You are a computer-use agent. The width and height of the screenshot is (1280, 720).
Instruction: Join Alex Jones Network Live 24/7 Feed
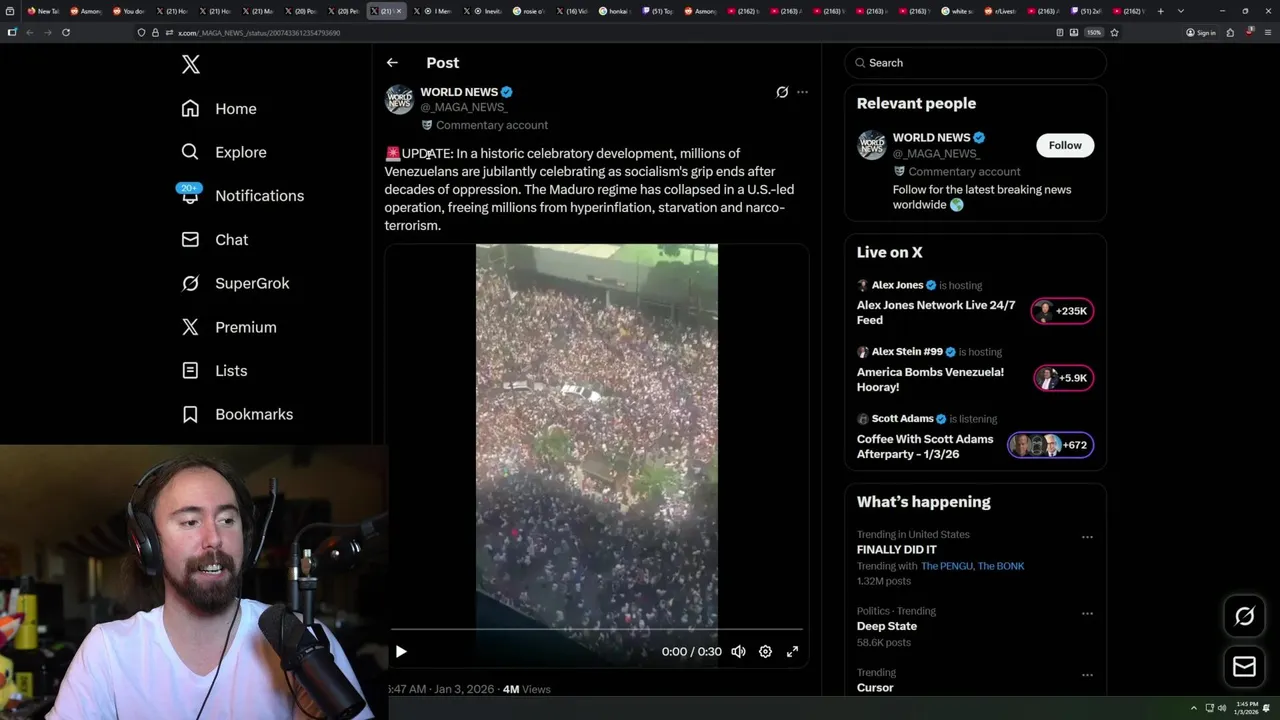click(936, 312)
